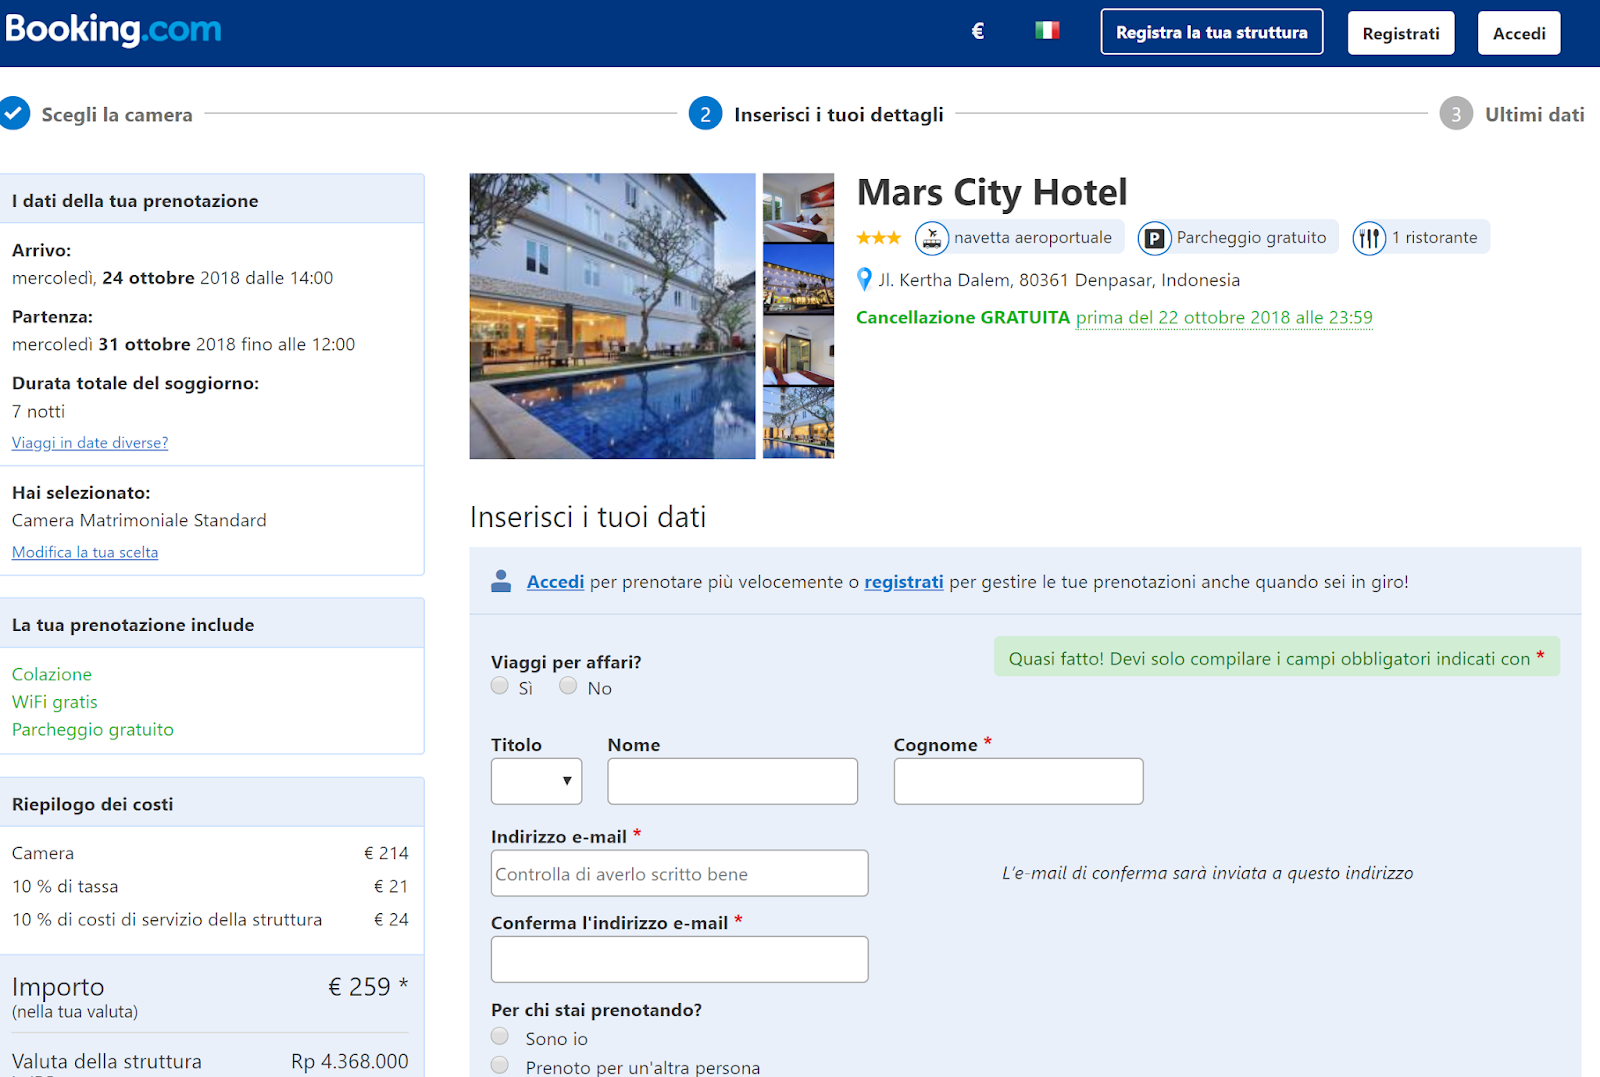This screenshot has height=1077, width=1600.
Task: Click the Colazione included item
Action: [52, 675]
